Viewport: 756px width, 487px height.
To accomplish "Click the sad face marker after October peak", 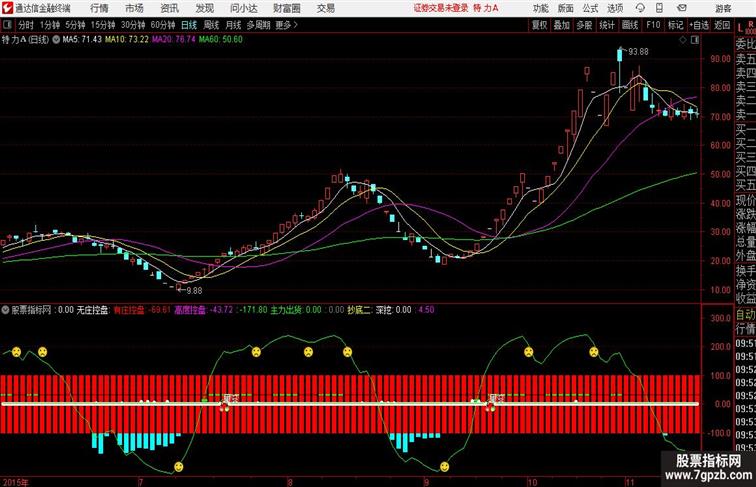I will click(x=594, y=352).
